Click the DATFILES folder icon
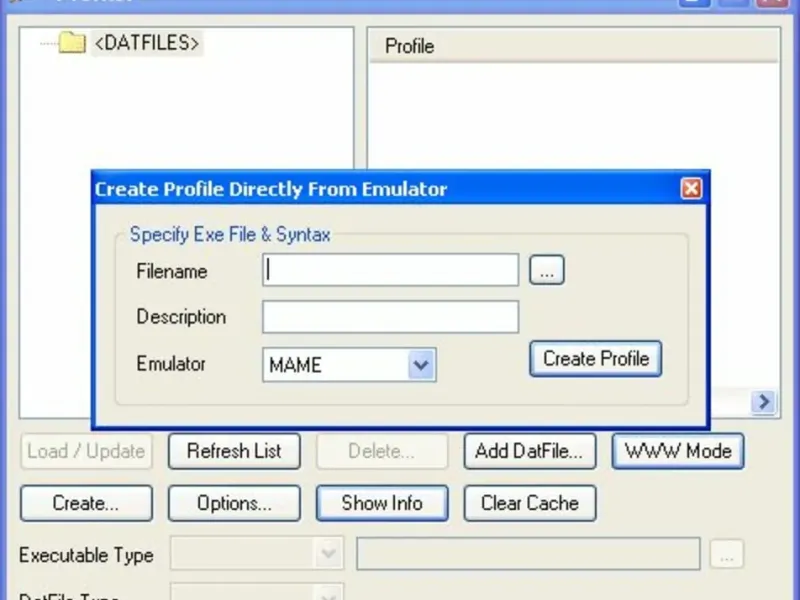The height and width of the screenshot is (600, 800). tap(72, 43)
